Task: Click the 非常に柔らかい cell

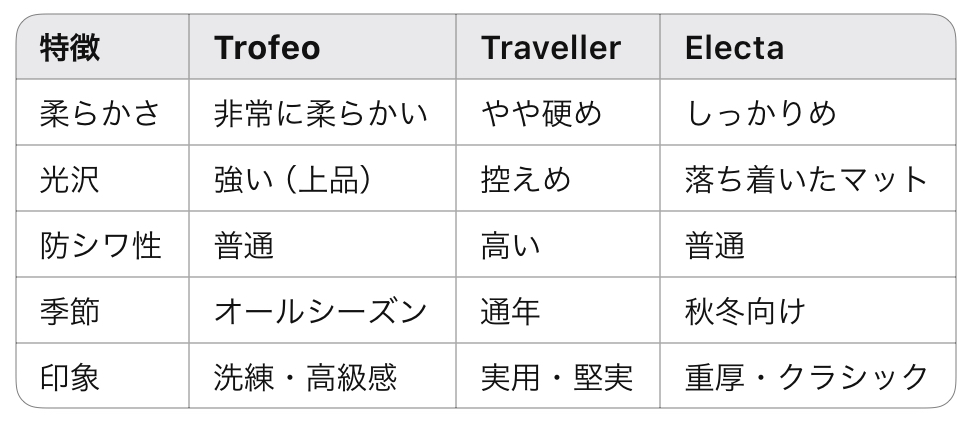Action: tap(320, 114)
